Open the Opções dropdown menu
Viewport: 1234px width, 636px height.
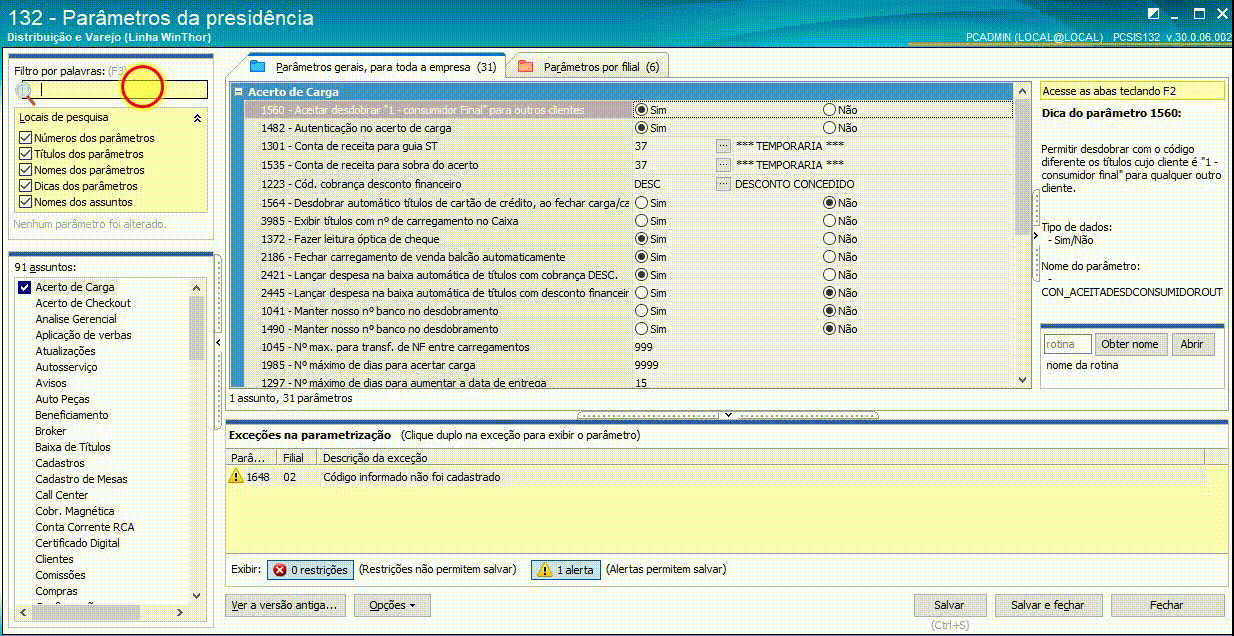[x=392, y=605]
